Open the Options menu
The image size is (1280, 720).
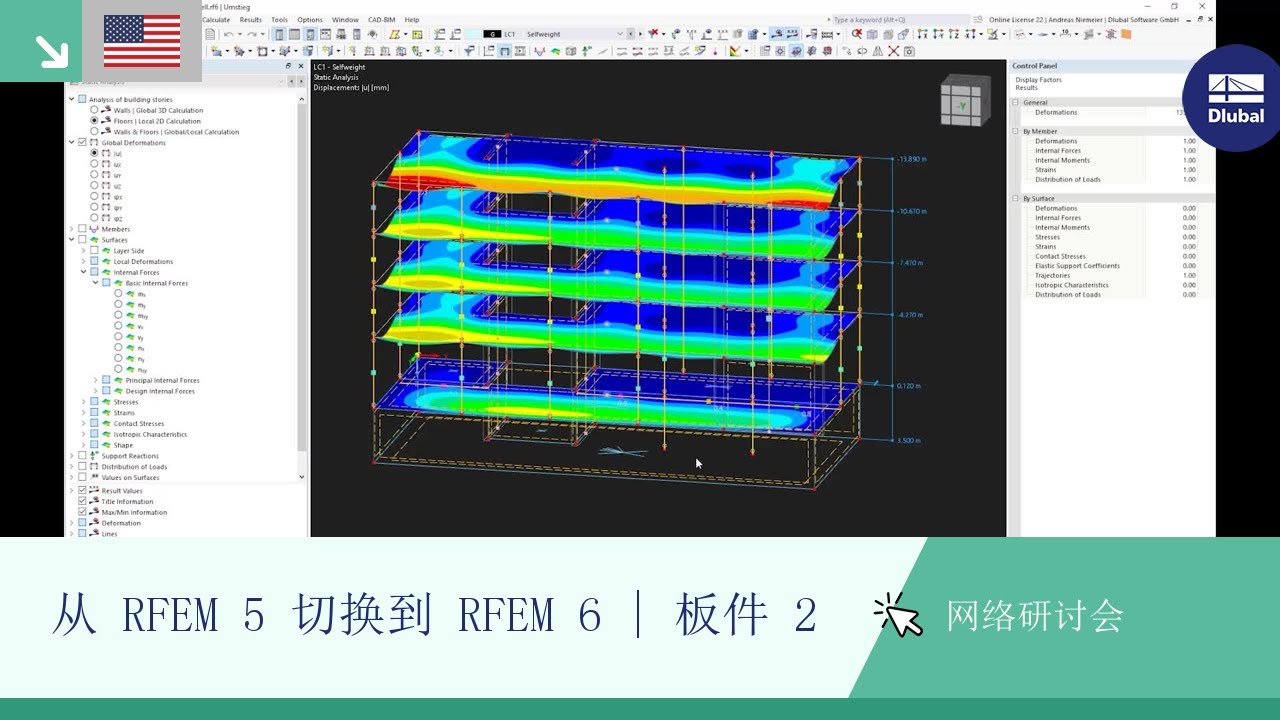310,19
